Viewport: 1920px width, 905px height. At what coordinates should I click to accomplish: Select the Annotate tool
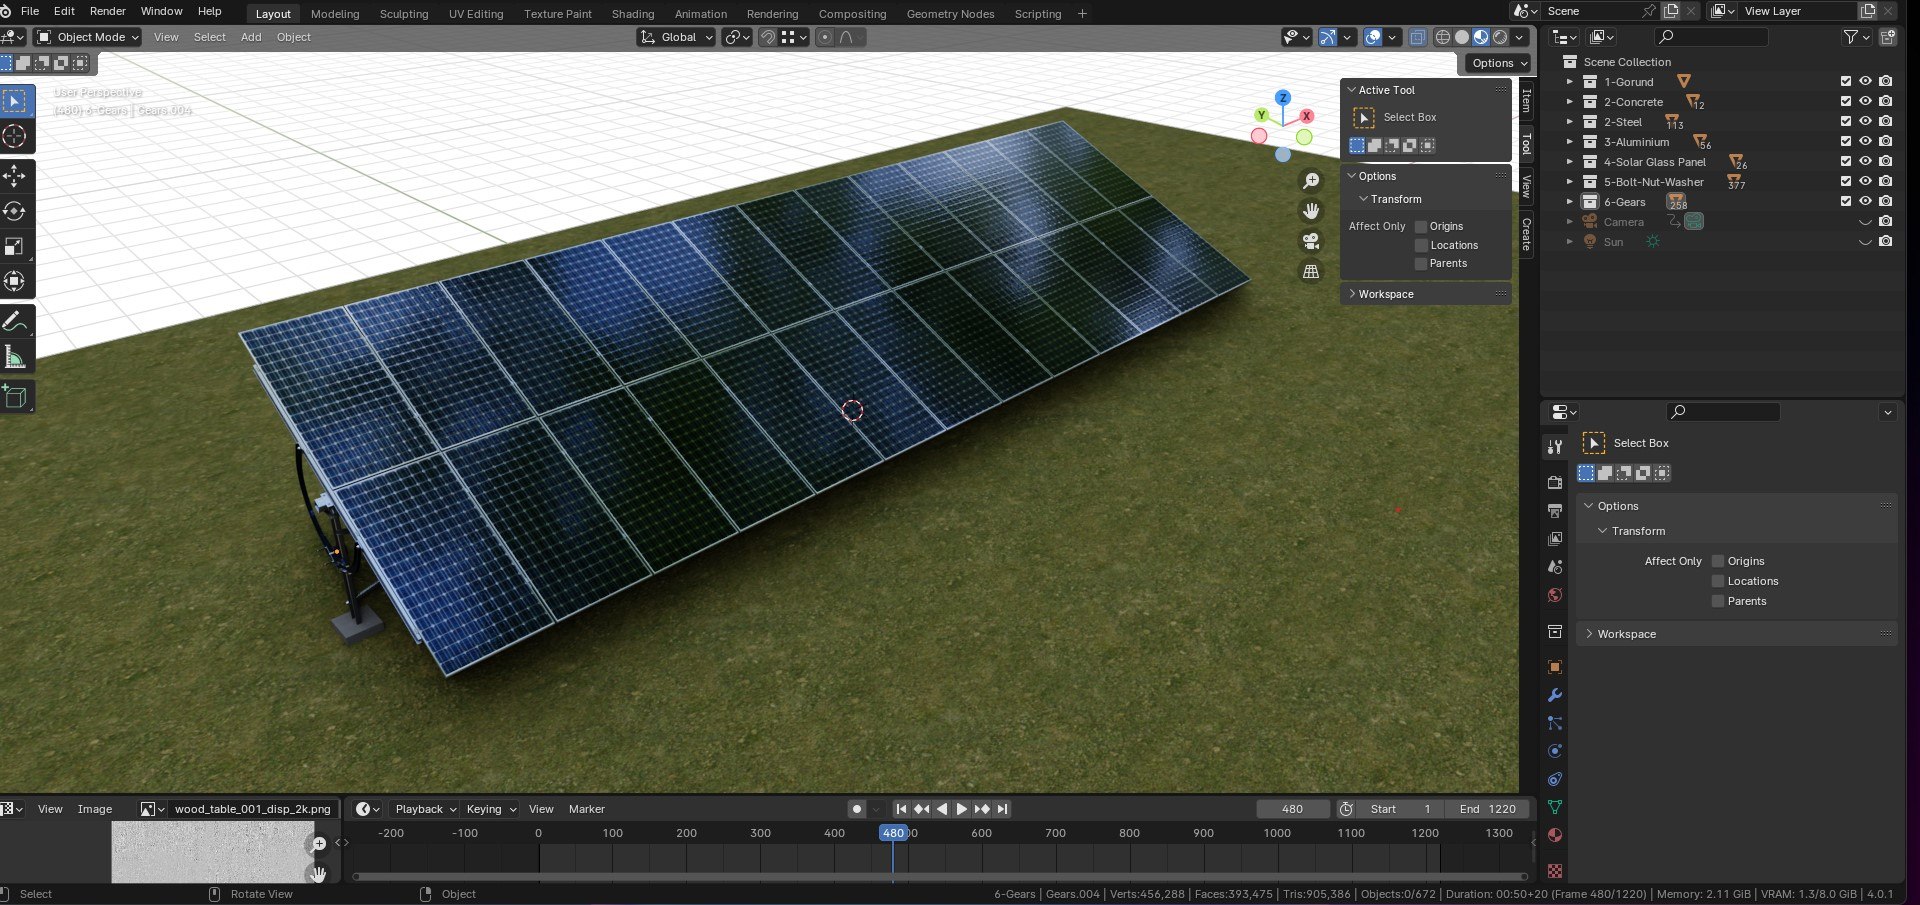[x=15, y=322]
